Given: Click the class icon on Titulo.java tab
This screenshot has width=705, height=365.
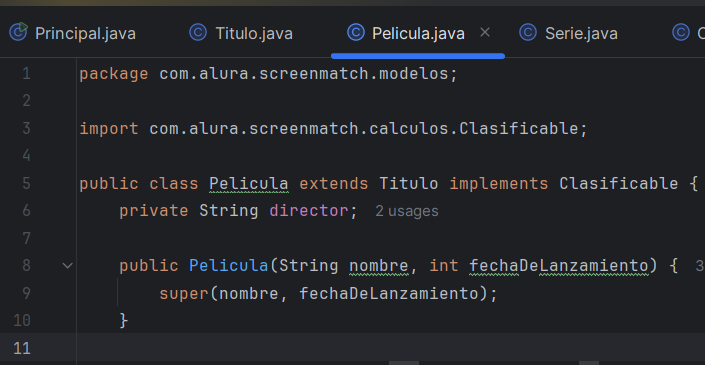Looking at the screenshot, I should coord(198,32).
